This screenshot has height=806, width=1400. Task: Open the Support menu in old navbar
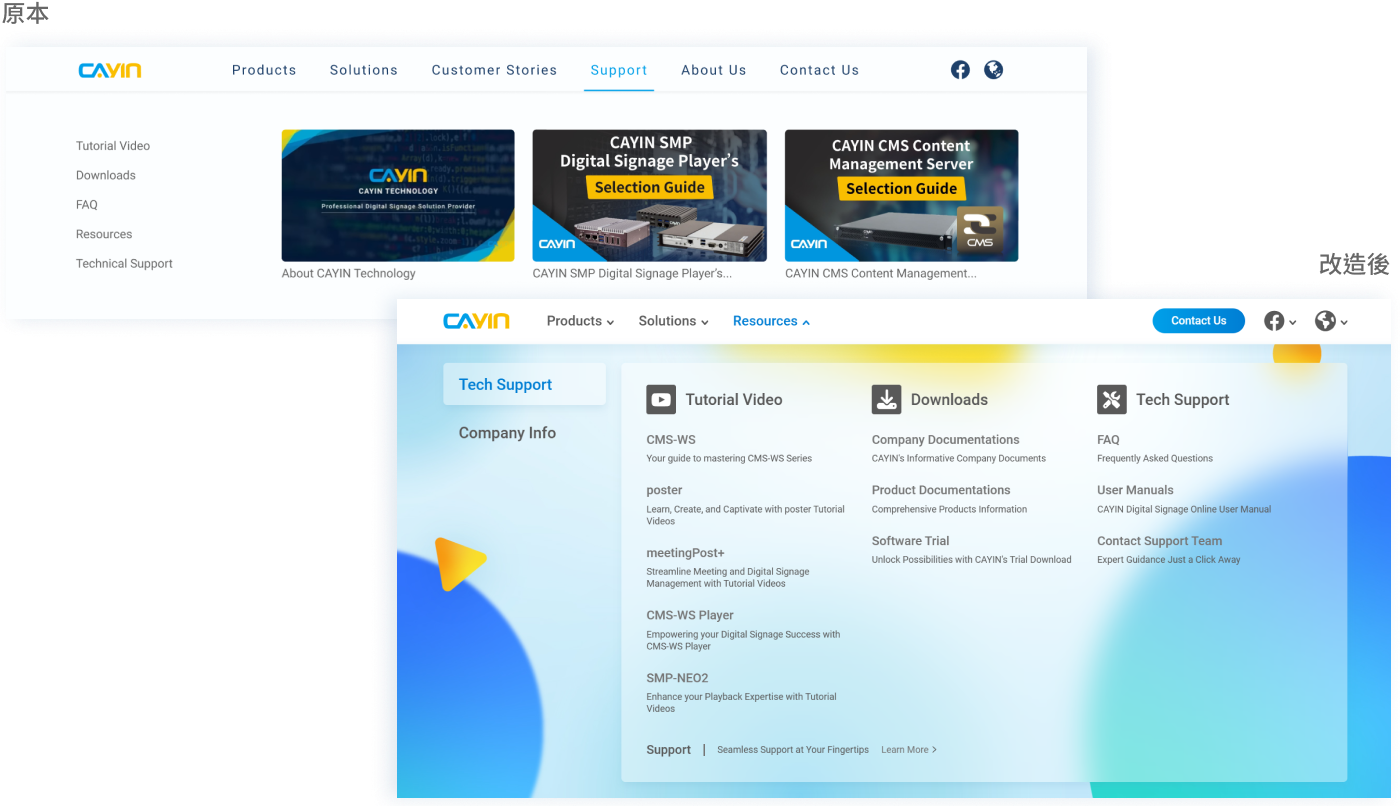(619, 70)
